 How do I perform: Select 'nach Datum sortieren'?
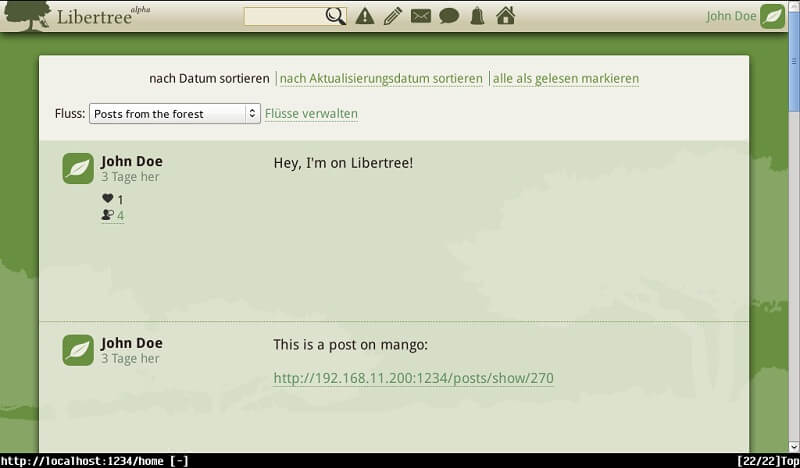(209, 79)
